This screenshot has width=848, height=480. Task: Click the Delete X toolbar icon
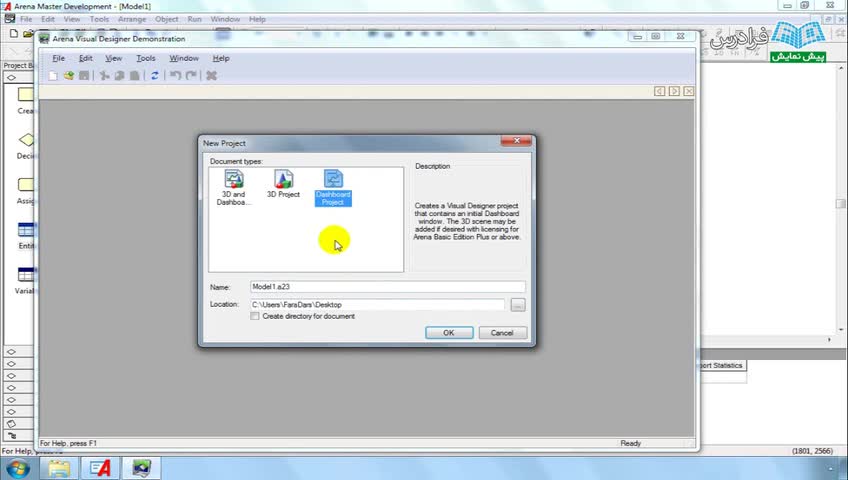coord(211,76)
